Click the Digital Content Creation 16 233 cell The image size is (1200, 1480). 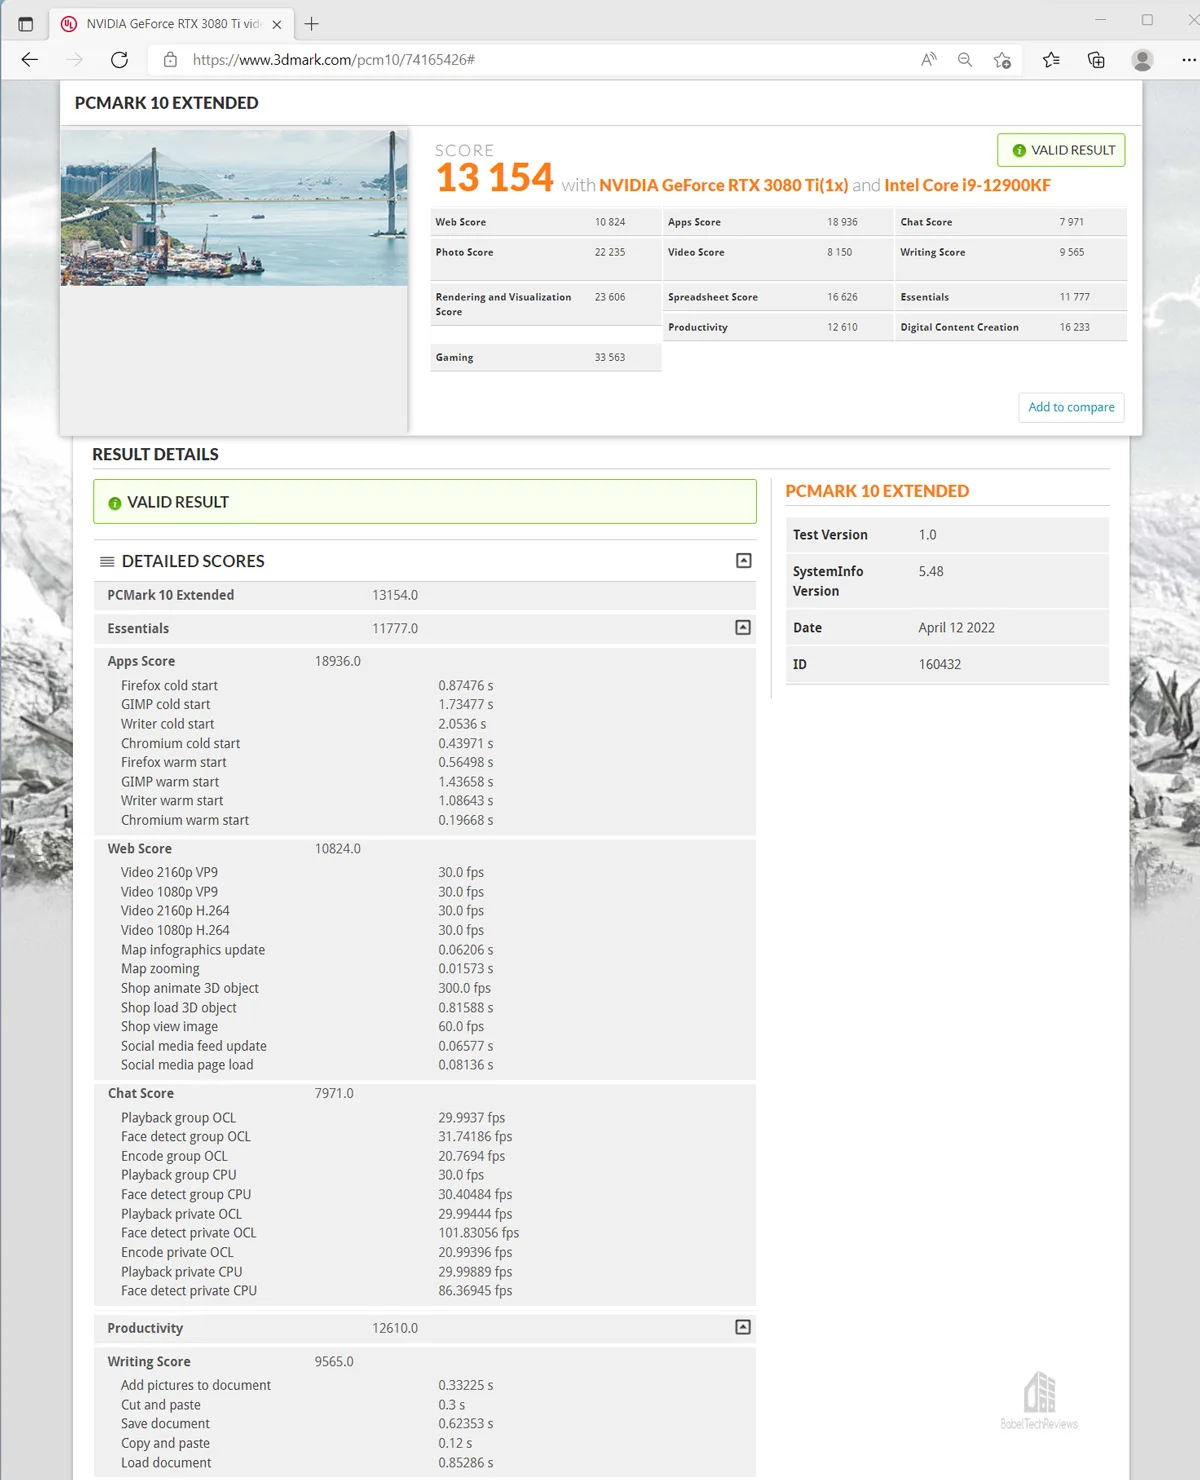pyautogui.click(x=1010, y=327)
